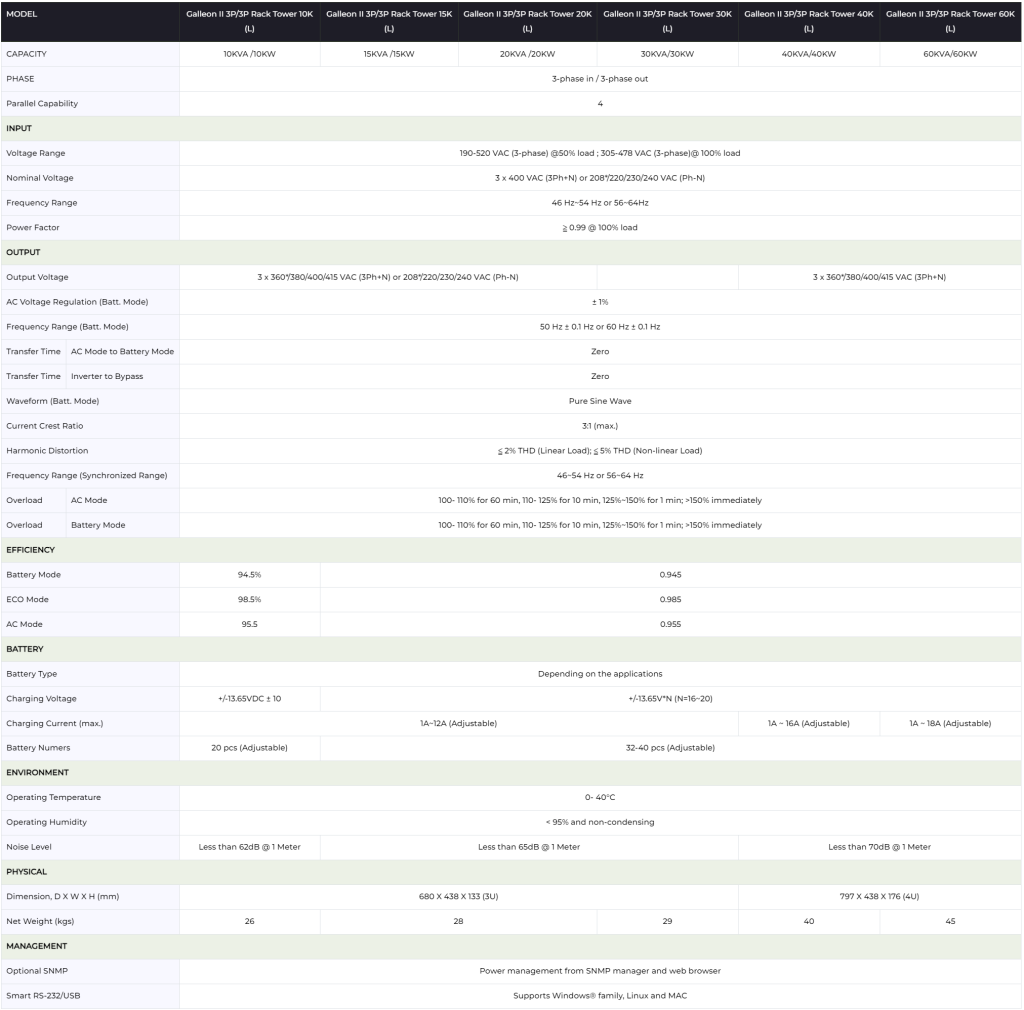Click Output Voltage value with 208*/220/230/240 VAC

(x=388, y=277)
